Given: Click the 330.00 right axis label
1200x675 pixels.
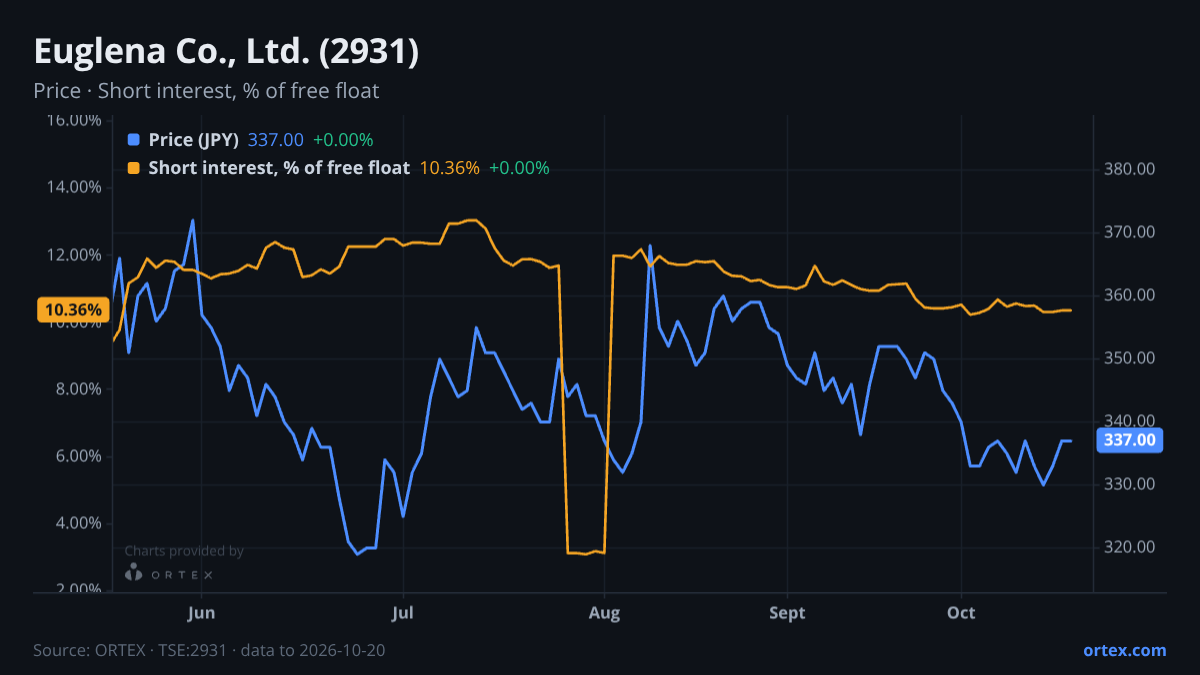Looking at the screenshot, I should coord(1130,484).
